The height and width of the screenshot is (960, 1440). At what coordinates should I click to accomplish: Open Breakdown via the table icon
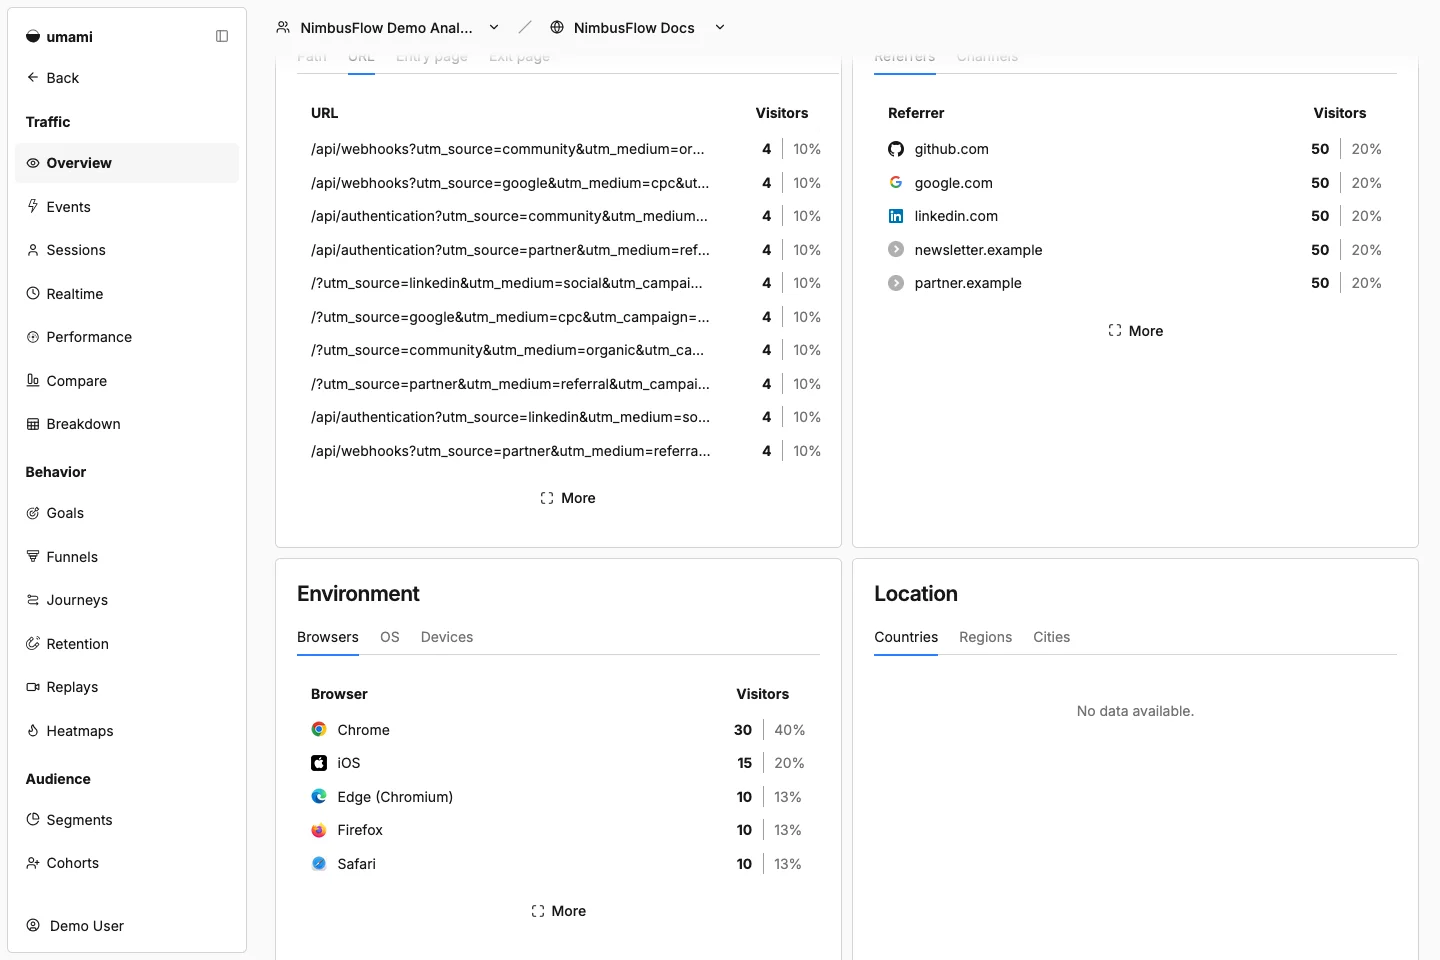click(33, 424)
